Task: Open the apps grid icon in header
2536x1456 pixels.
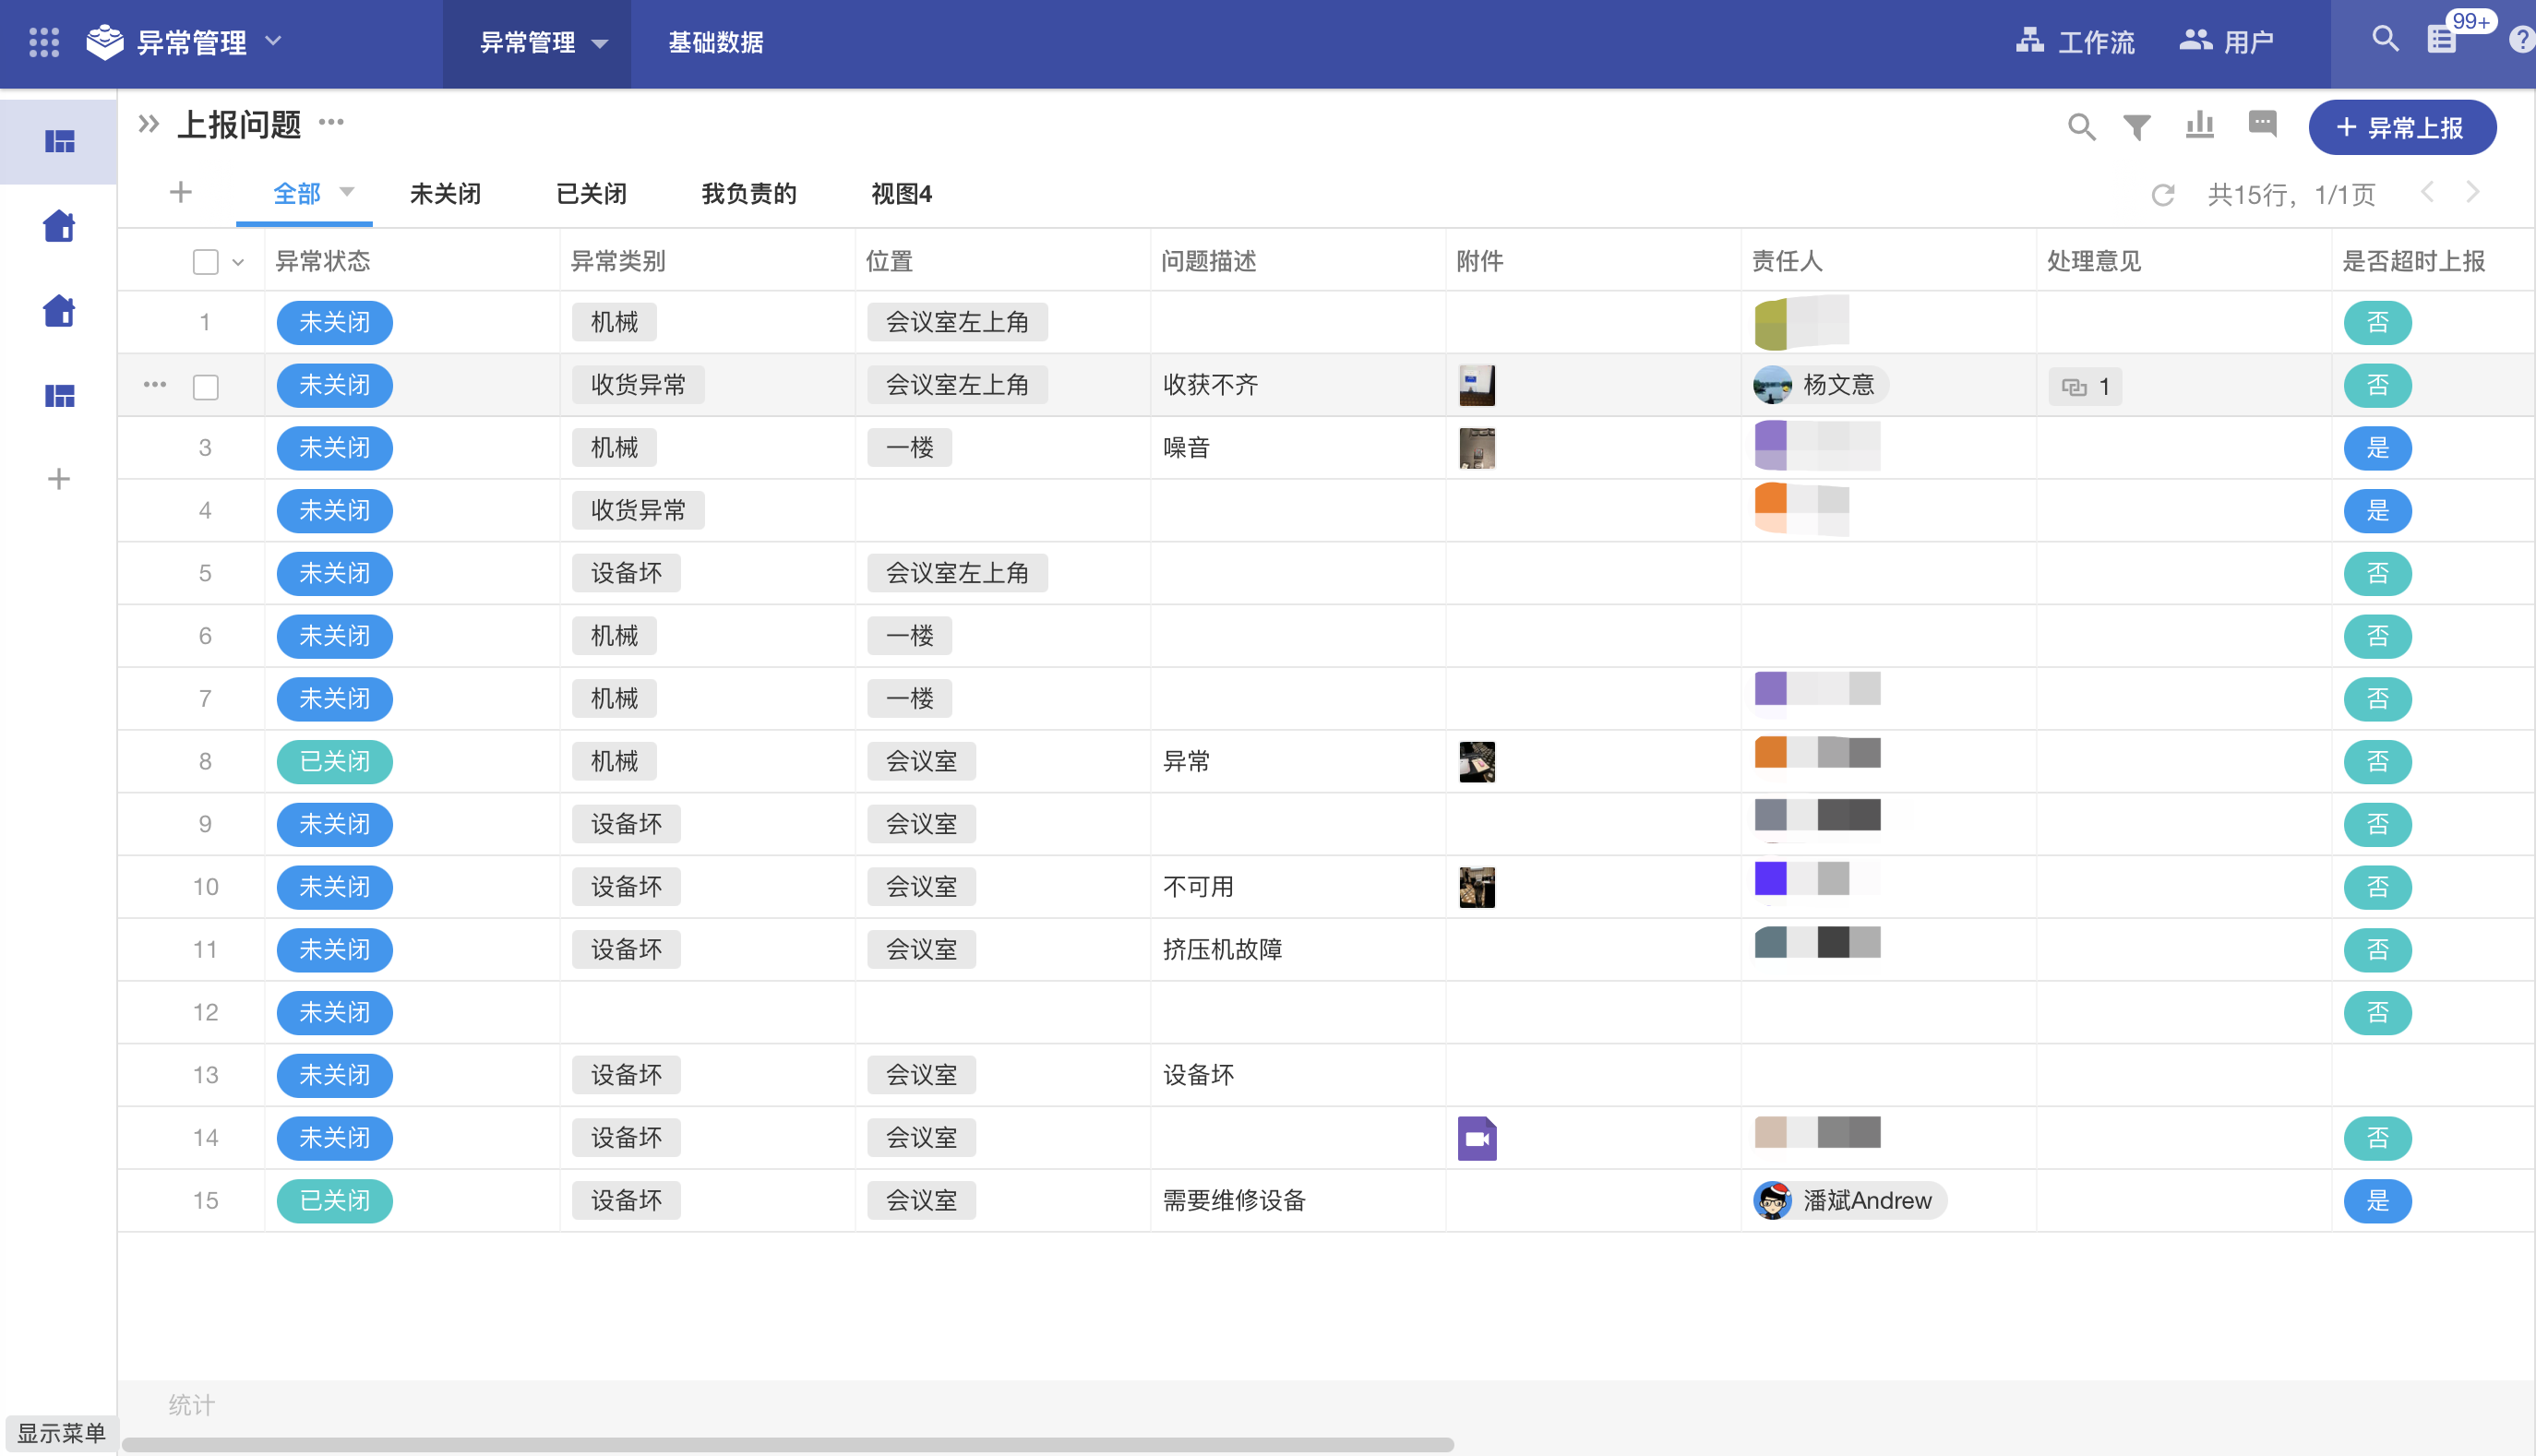Action: click(44, 42)
